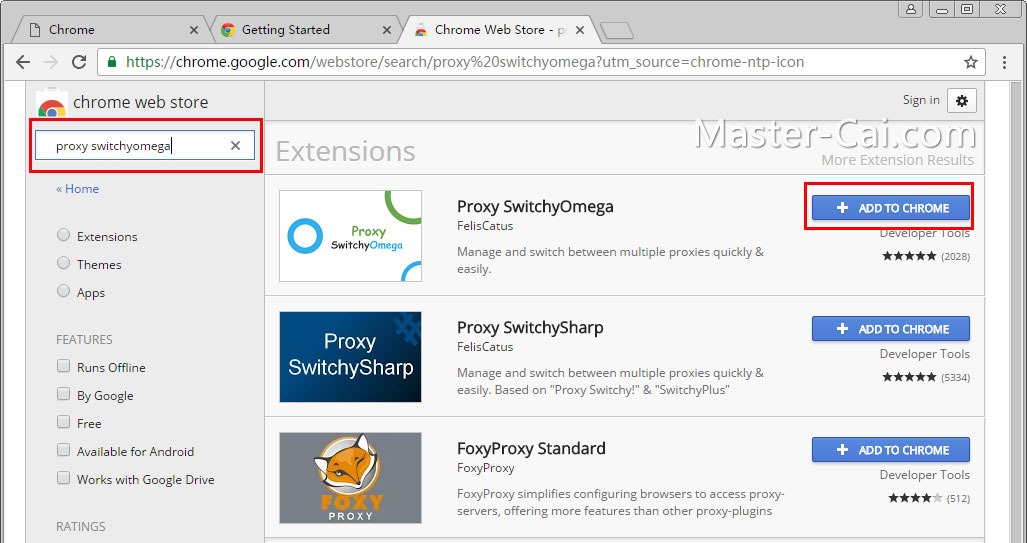
Task: Click the FoxyProxy author name
Action: (485, 468)
